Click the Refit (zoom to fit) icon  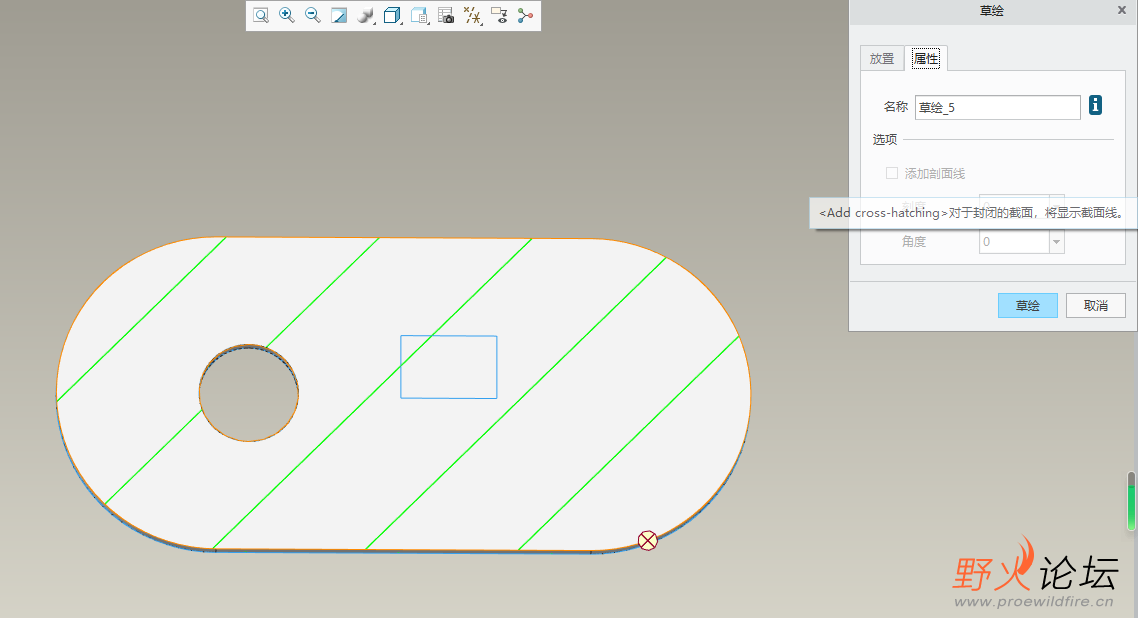coord(261,15)
